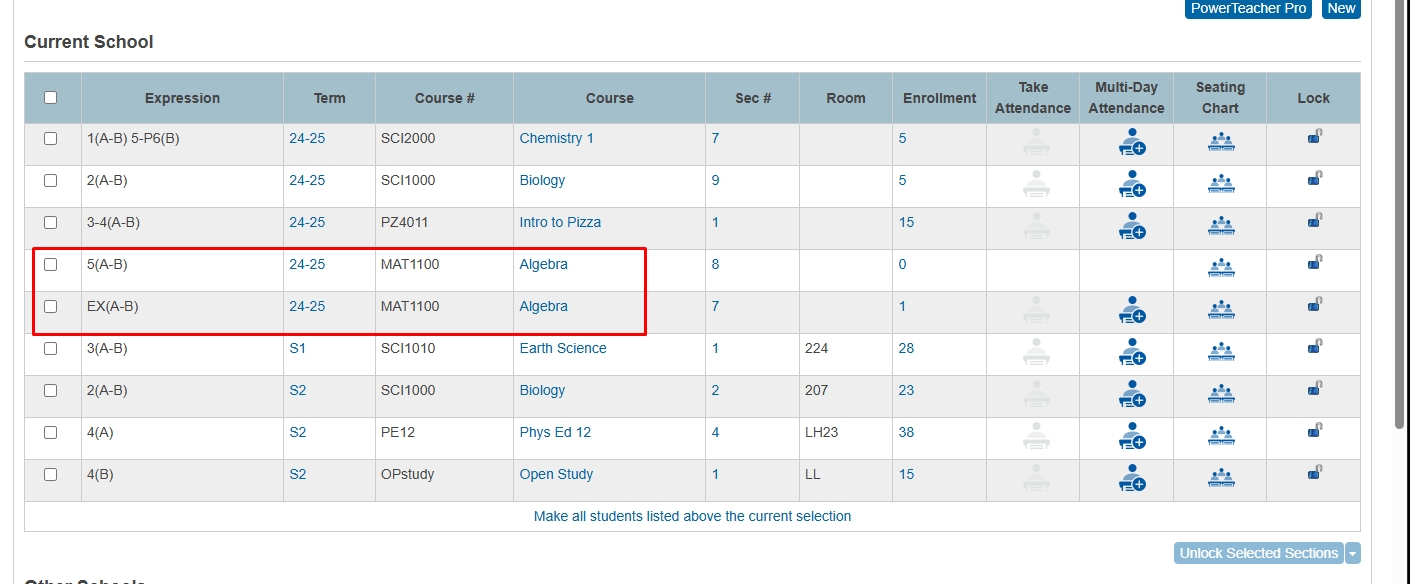
Task: Open Multi-Day Attendance for Chemistry 1
Action: pos(1131,141)
